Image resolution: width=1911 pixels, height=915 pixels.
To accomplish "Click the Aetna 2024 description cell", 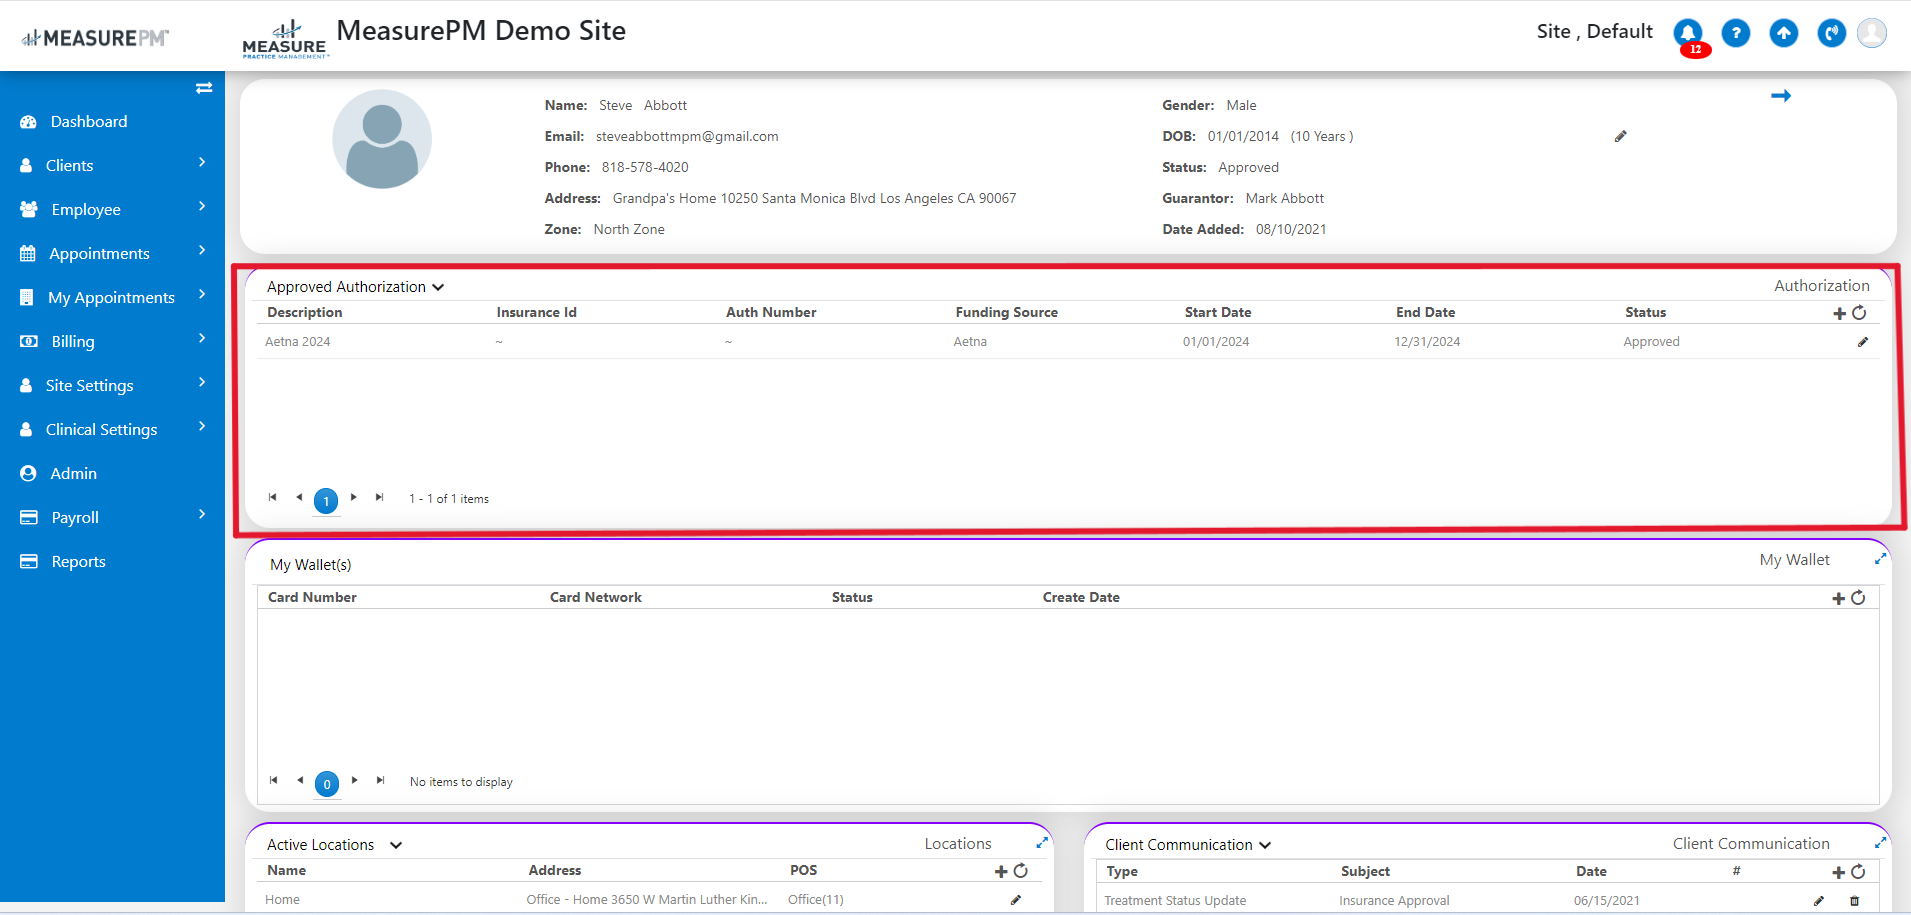I will (x=298, y=342).
